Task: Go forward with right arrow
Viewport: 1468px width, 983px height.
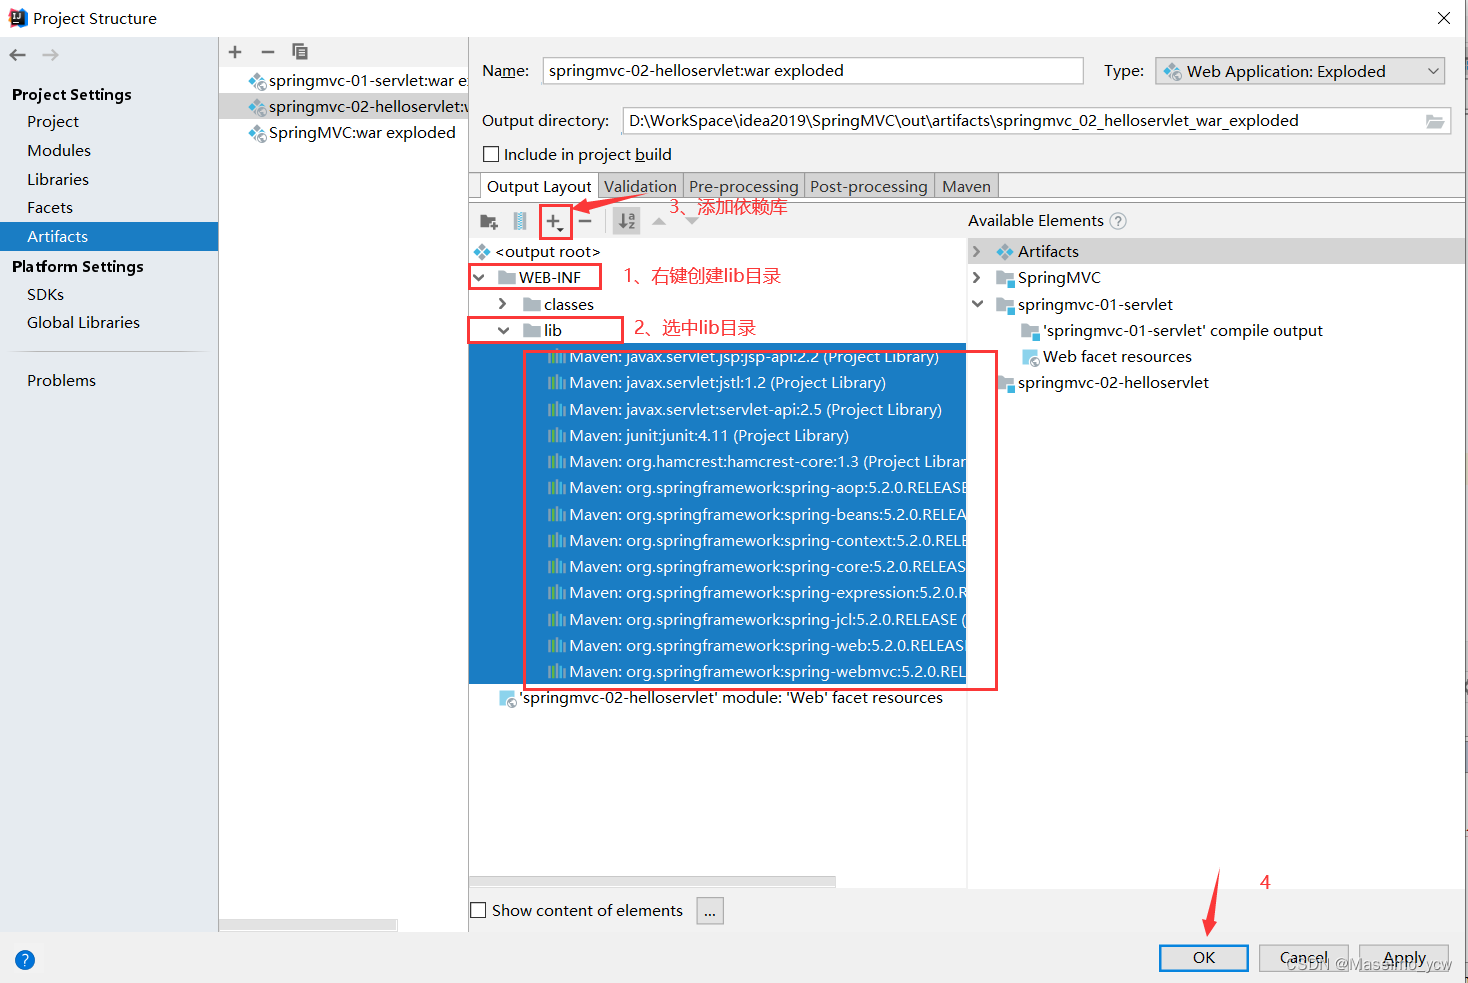Action: [x=50, y=55]
